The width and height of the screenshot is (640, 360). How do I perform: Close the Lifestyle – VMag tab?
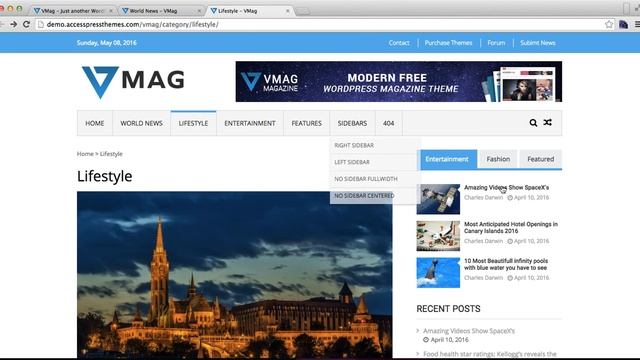(287, 11)
